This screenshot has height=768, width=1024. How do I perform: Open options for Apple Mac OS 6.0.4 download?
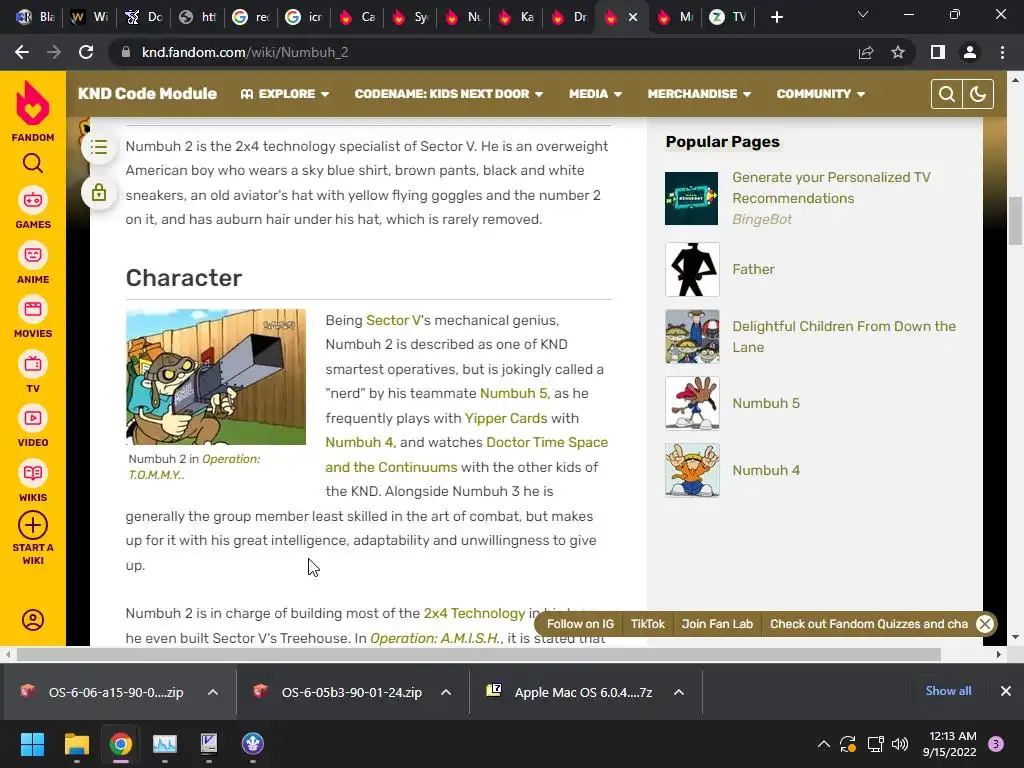(x=679, y=692)
